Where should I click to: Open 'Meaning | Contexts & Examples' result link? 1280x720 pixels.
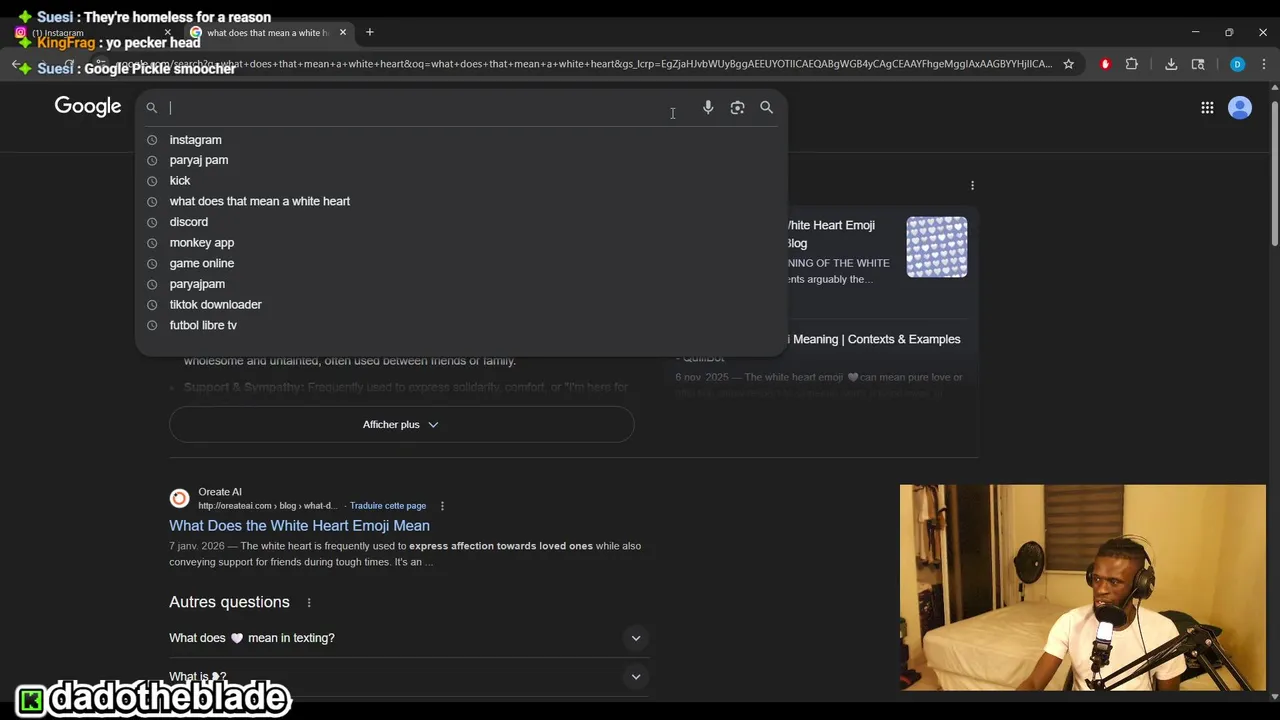coord(875,339)
